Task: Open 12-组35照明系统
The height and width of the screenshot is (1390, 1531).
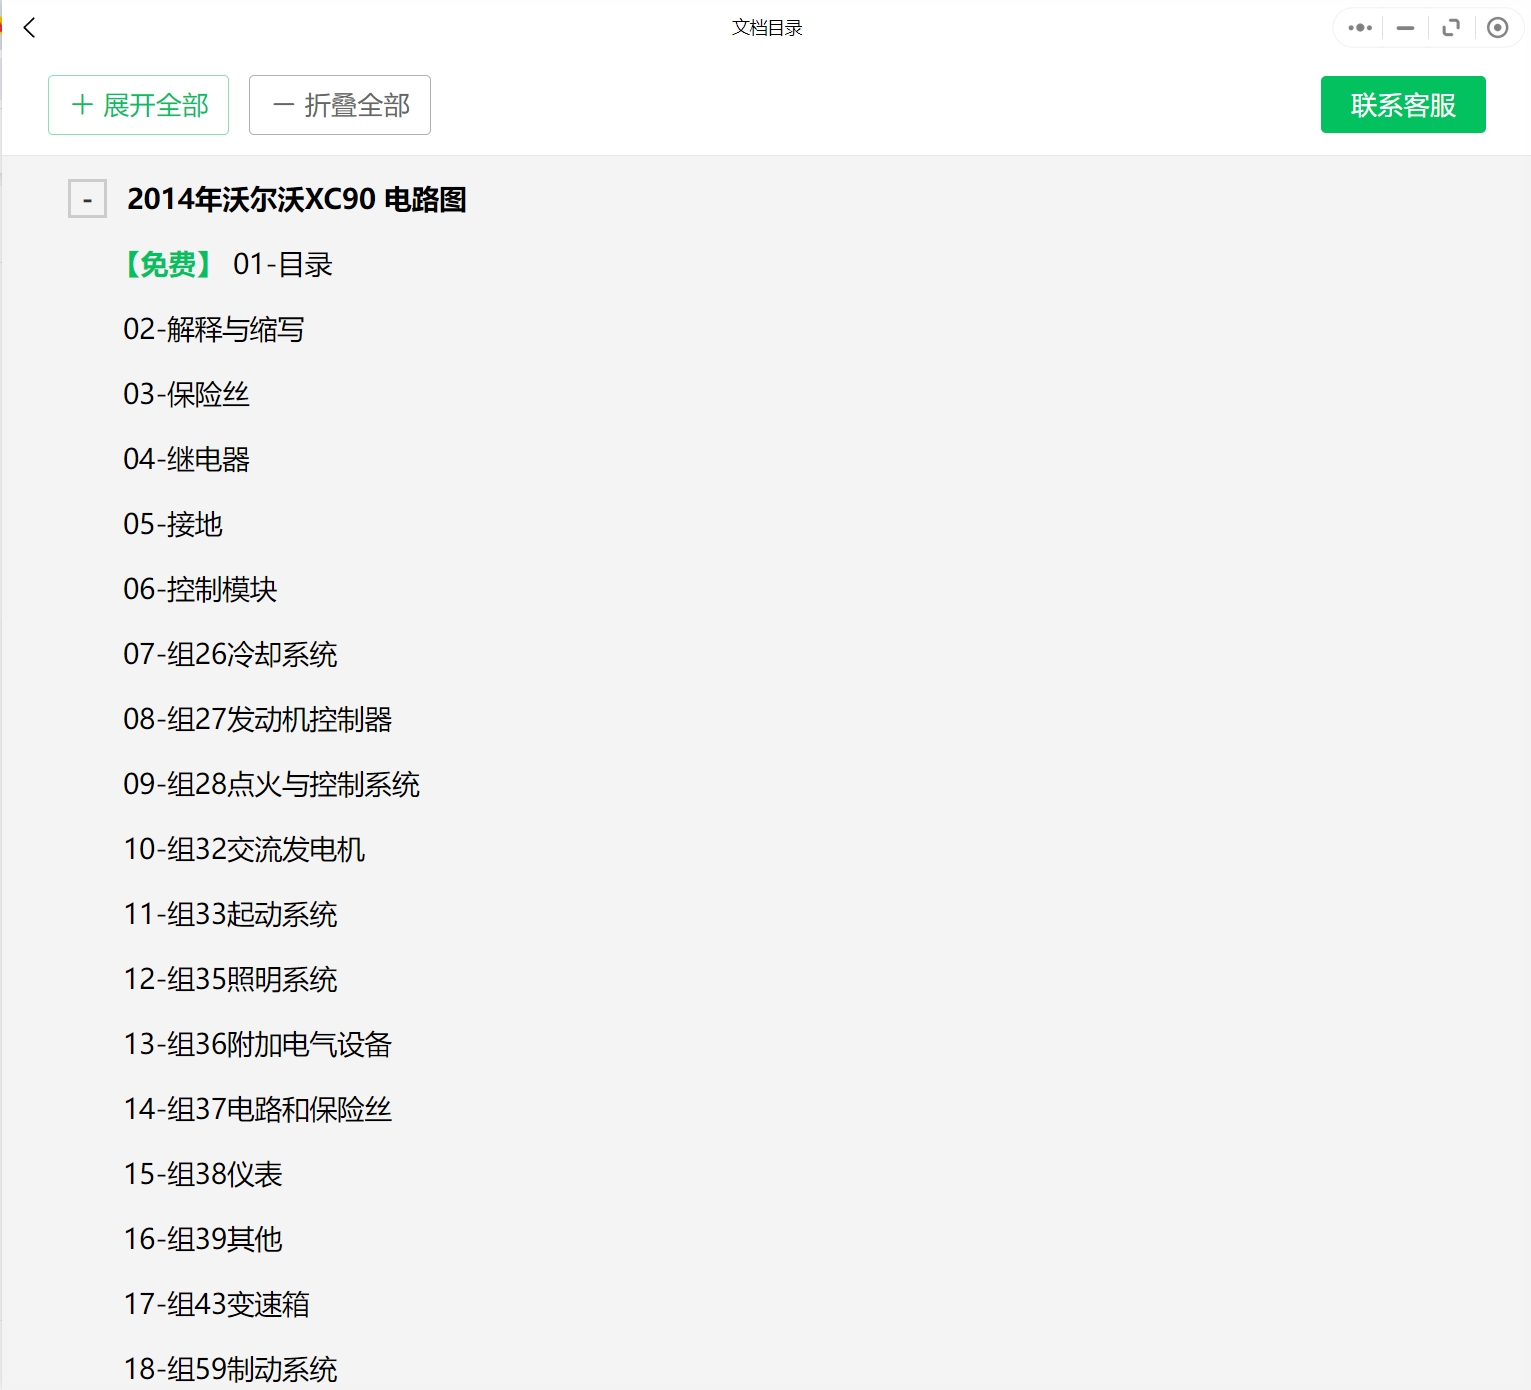Action: point(230,979)
